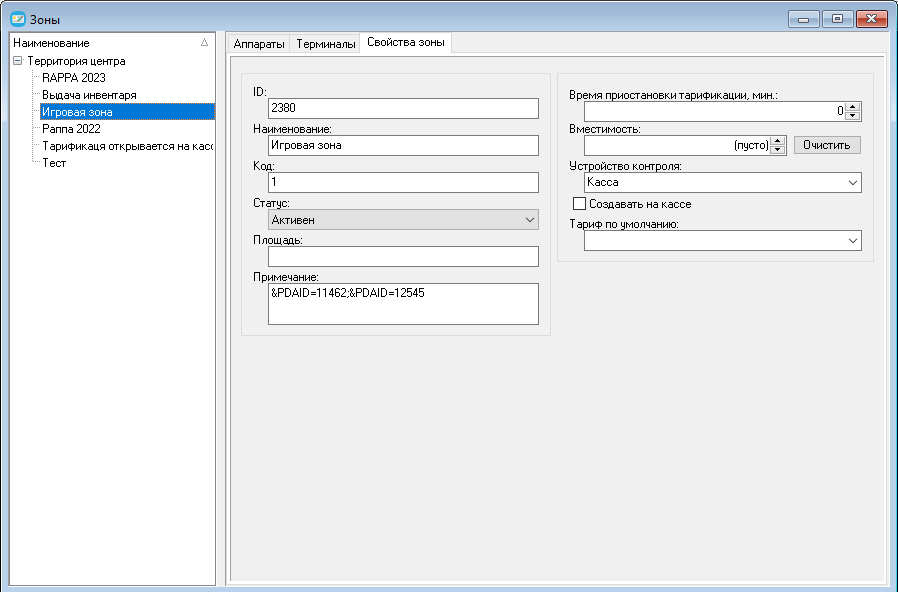Decrease the Время приостановки тарификации value

[853, 116]
